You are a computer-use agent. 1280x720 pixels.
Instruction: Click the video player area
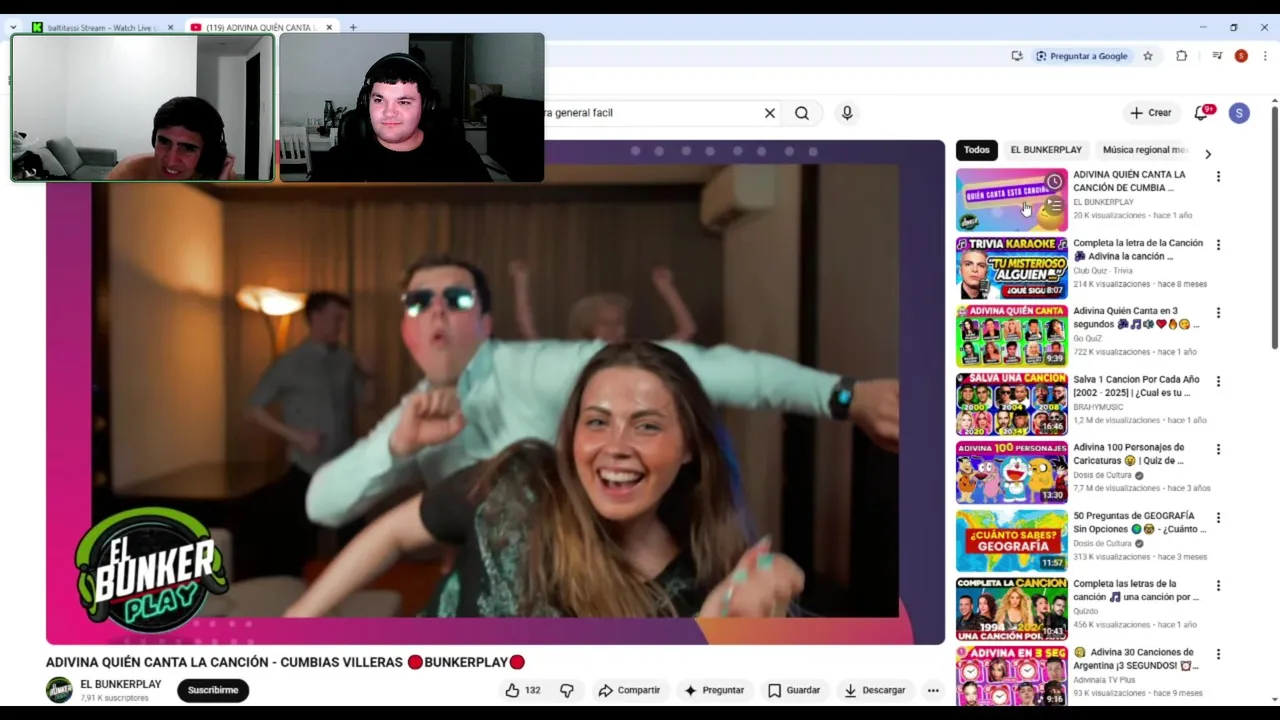pos(495,392)
